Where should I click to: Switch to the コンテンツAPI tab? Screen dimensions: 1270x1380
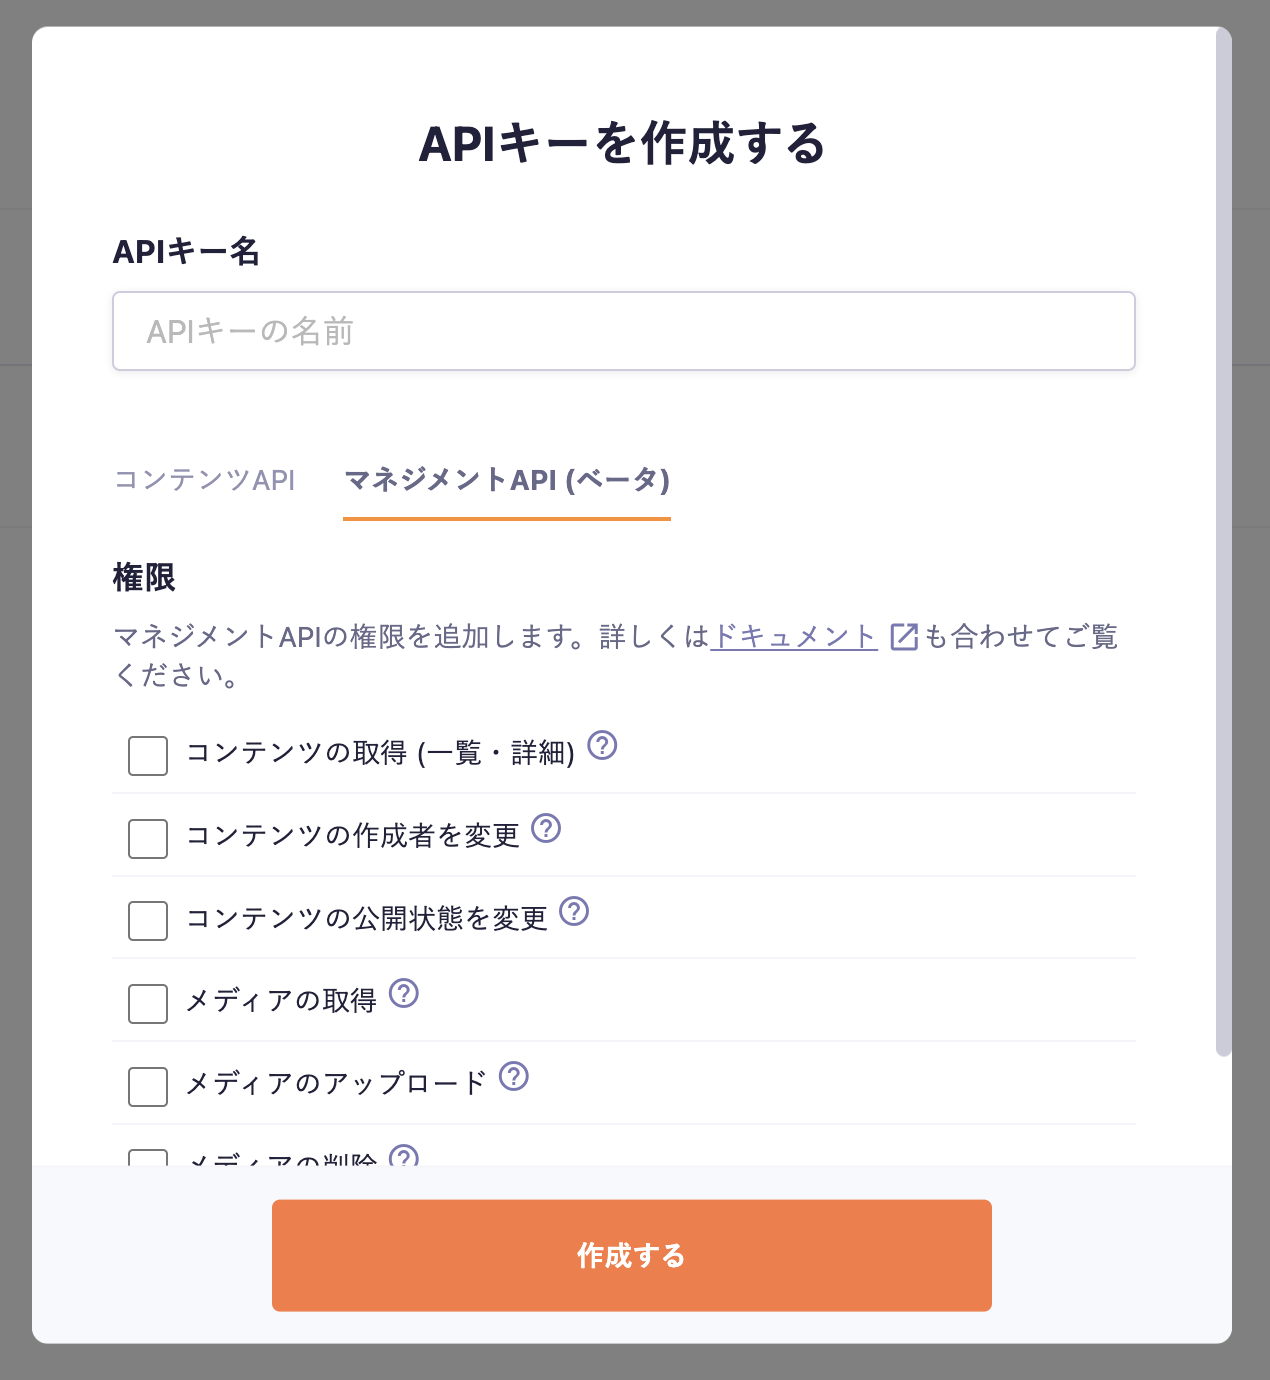[x=204, y=481]
